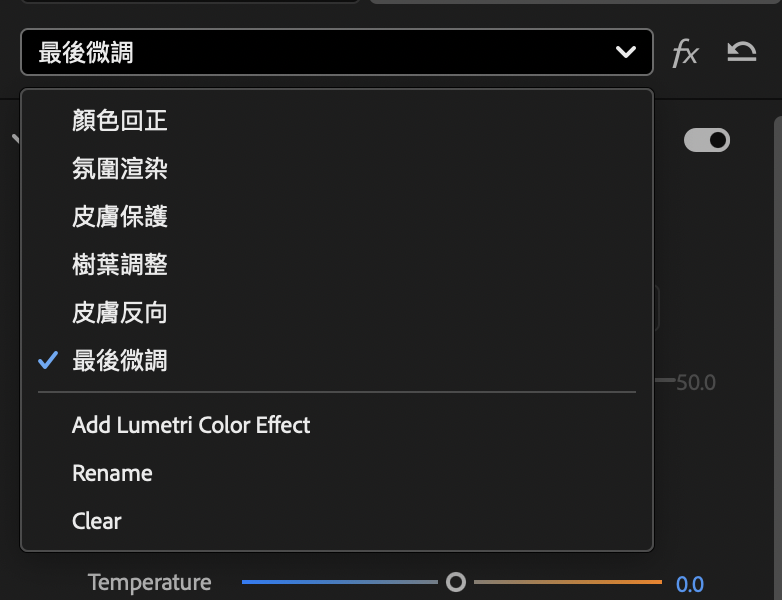
Task: Collapse the section using the left-edge arrow
Action: coord(14,140)
